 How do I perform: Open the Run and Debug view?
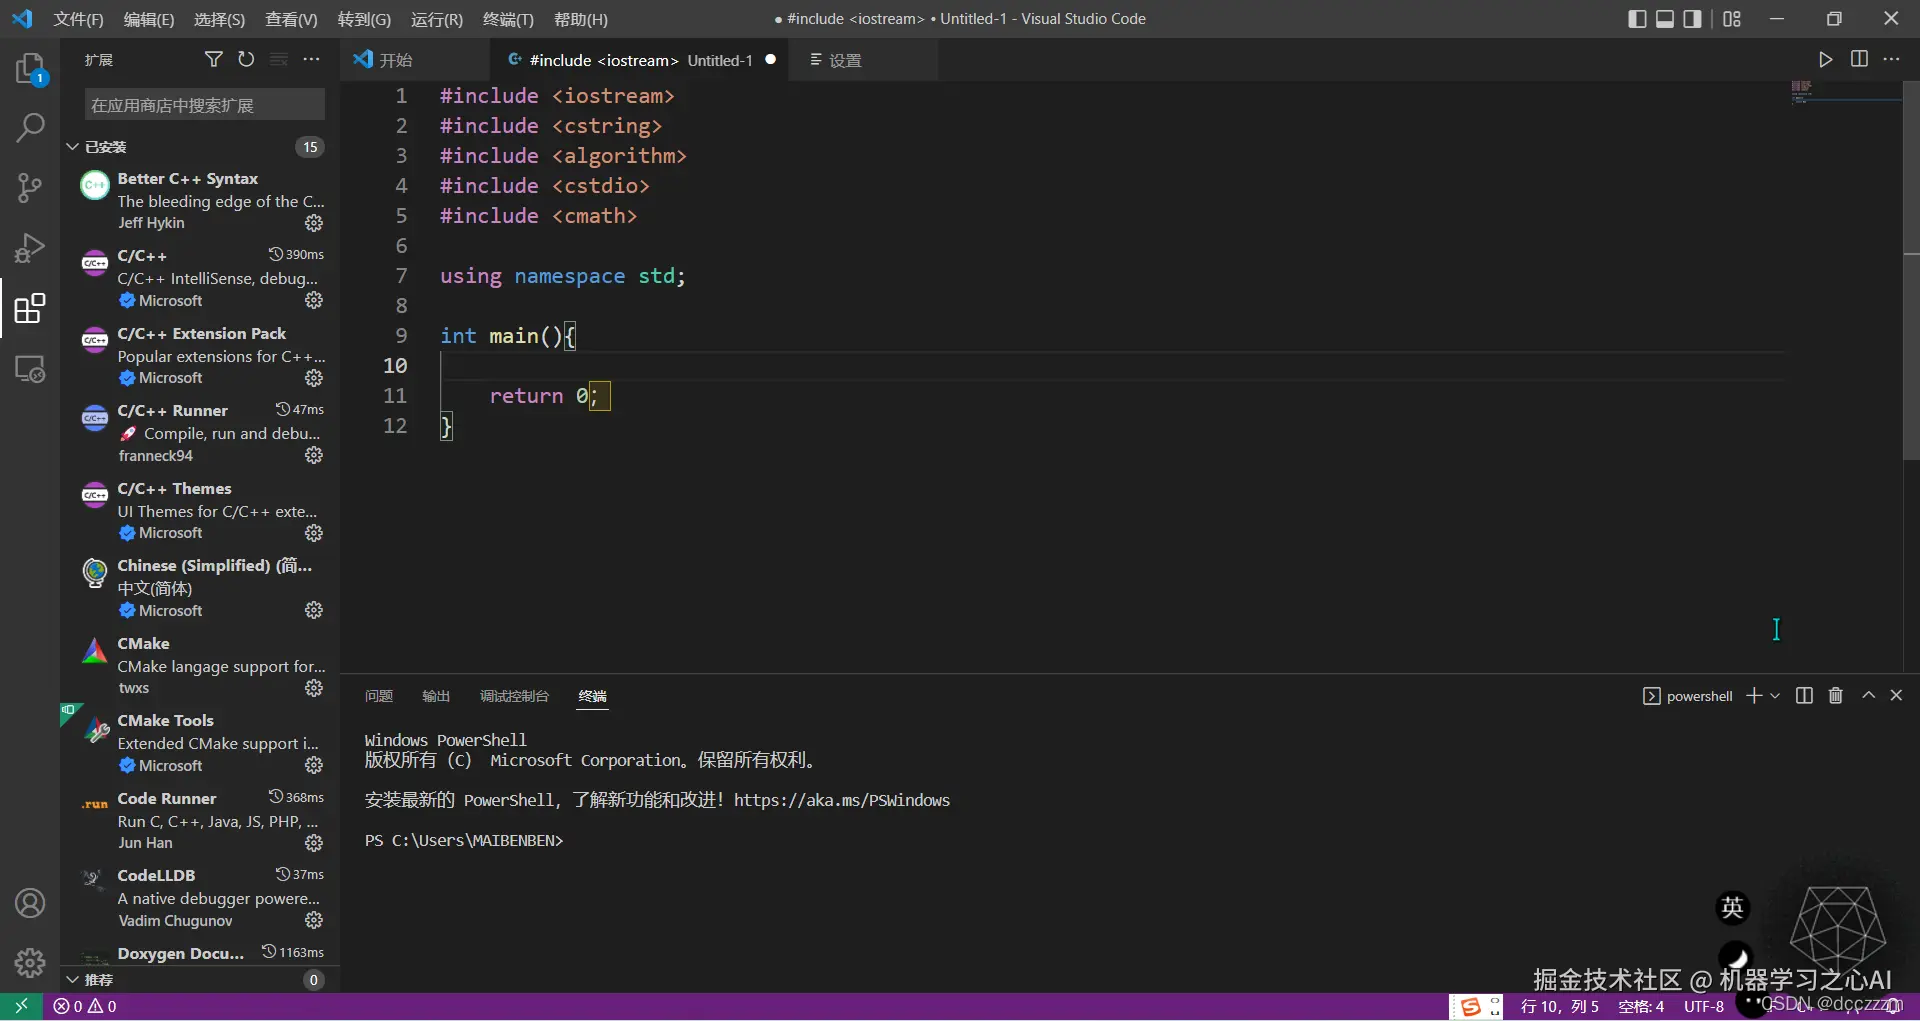(30, 247)
